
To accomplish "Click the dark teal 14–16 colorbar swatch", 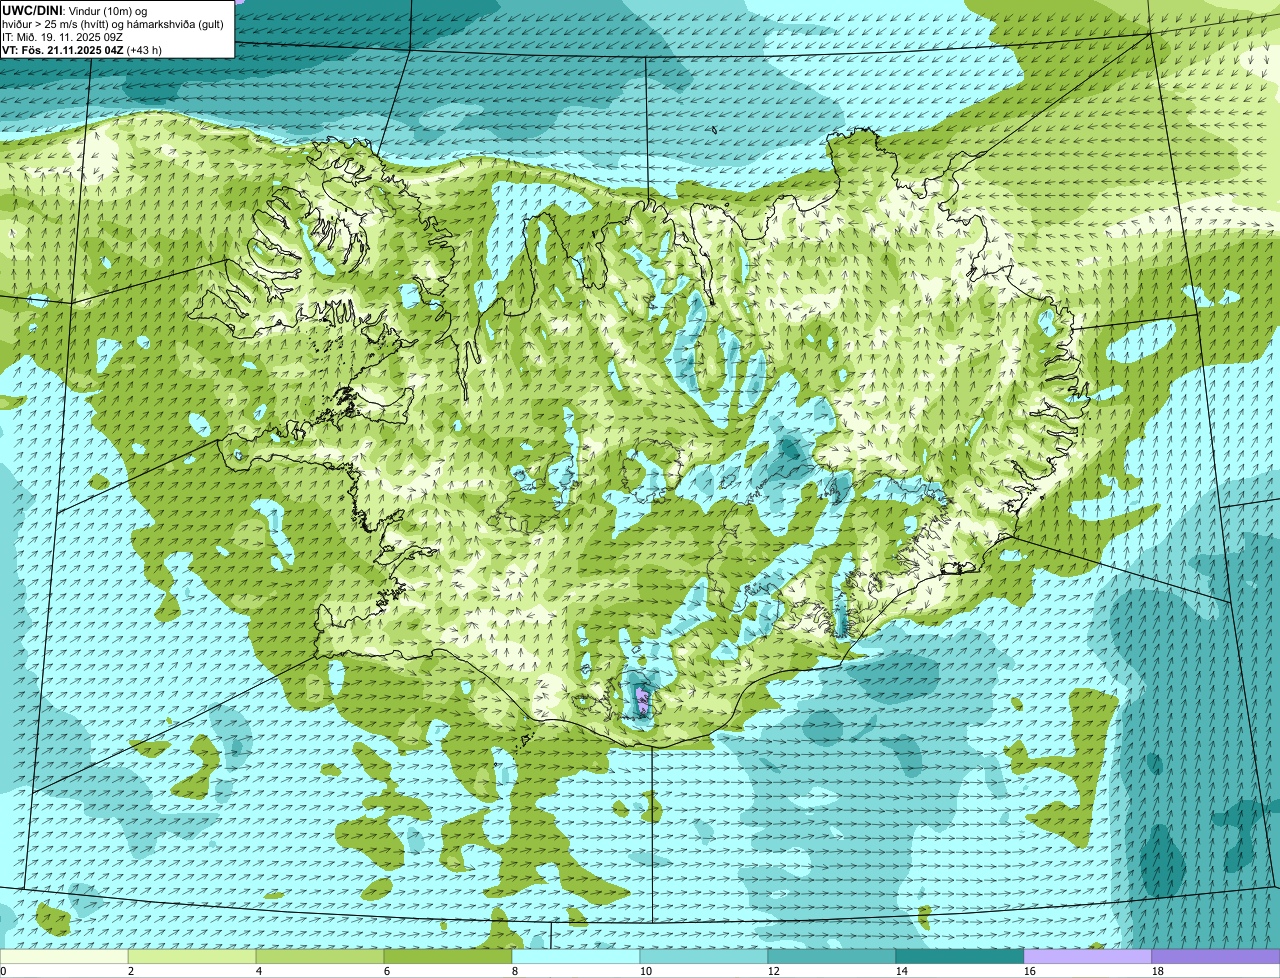I will tap(960, 957).
